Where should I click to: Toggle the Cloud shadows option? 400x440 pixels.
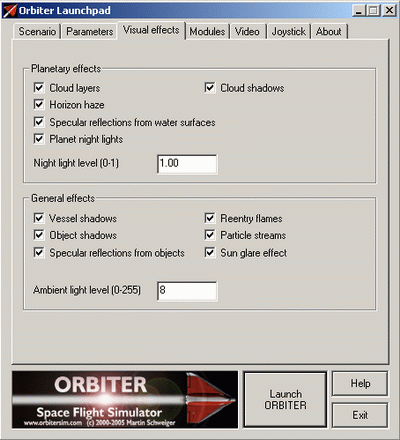(210, 88)
